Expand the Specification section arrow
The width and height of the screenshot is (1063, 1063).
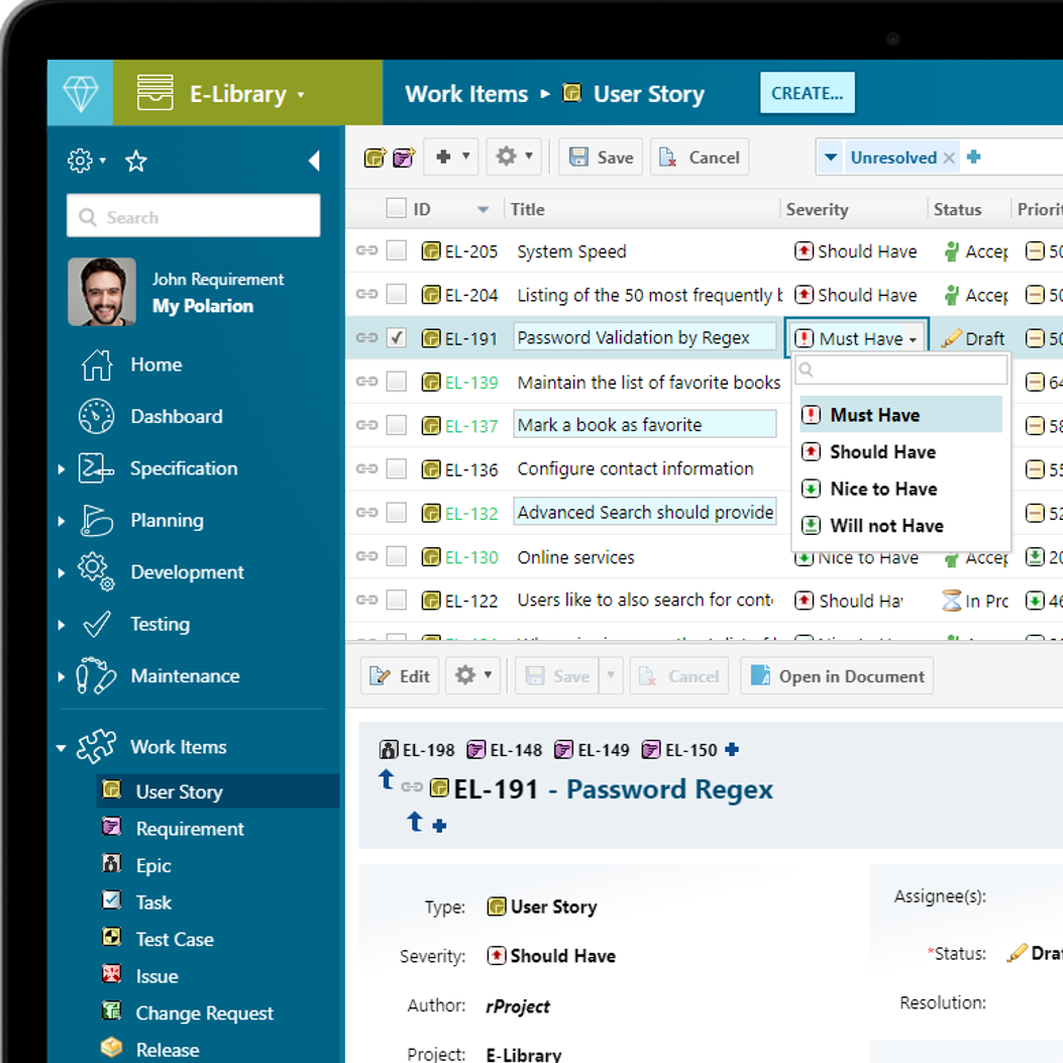(x=61, y=468)
